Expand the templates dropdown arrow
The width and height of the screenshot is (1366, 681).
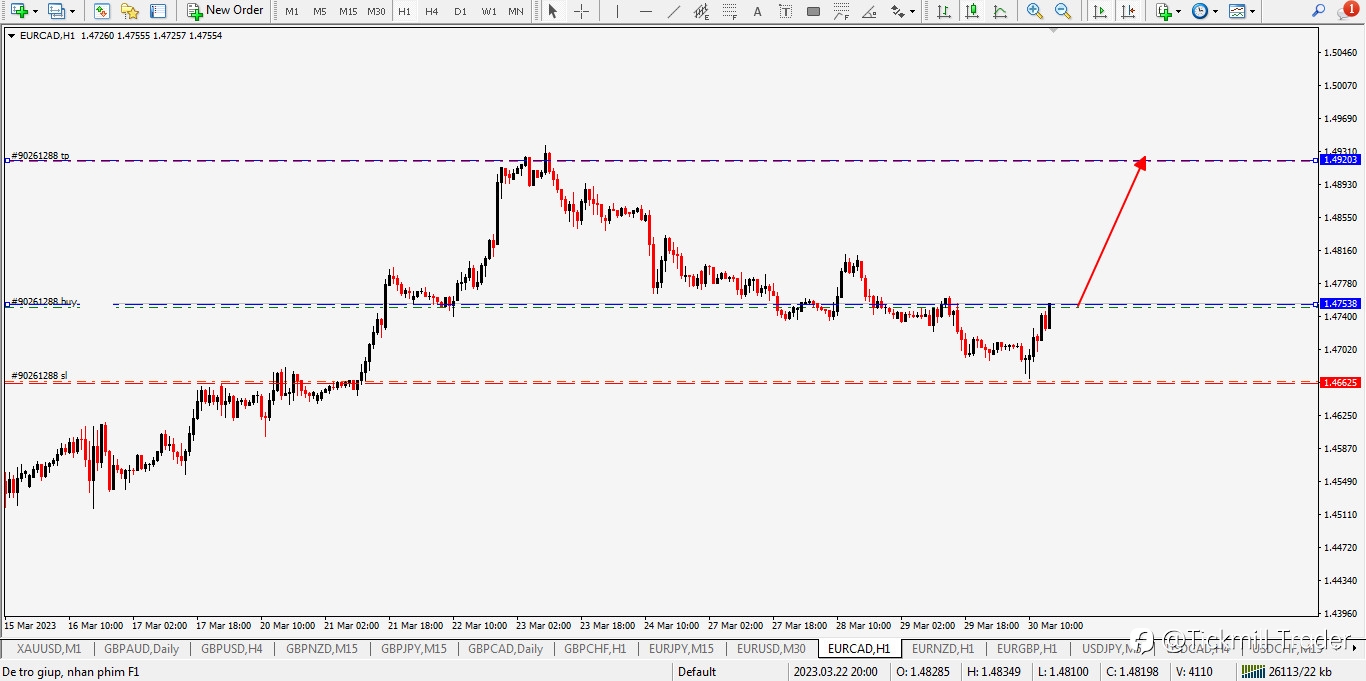[x=1252, y=11]
